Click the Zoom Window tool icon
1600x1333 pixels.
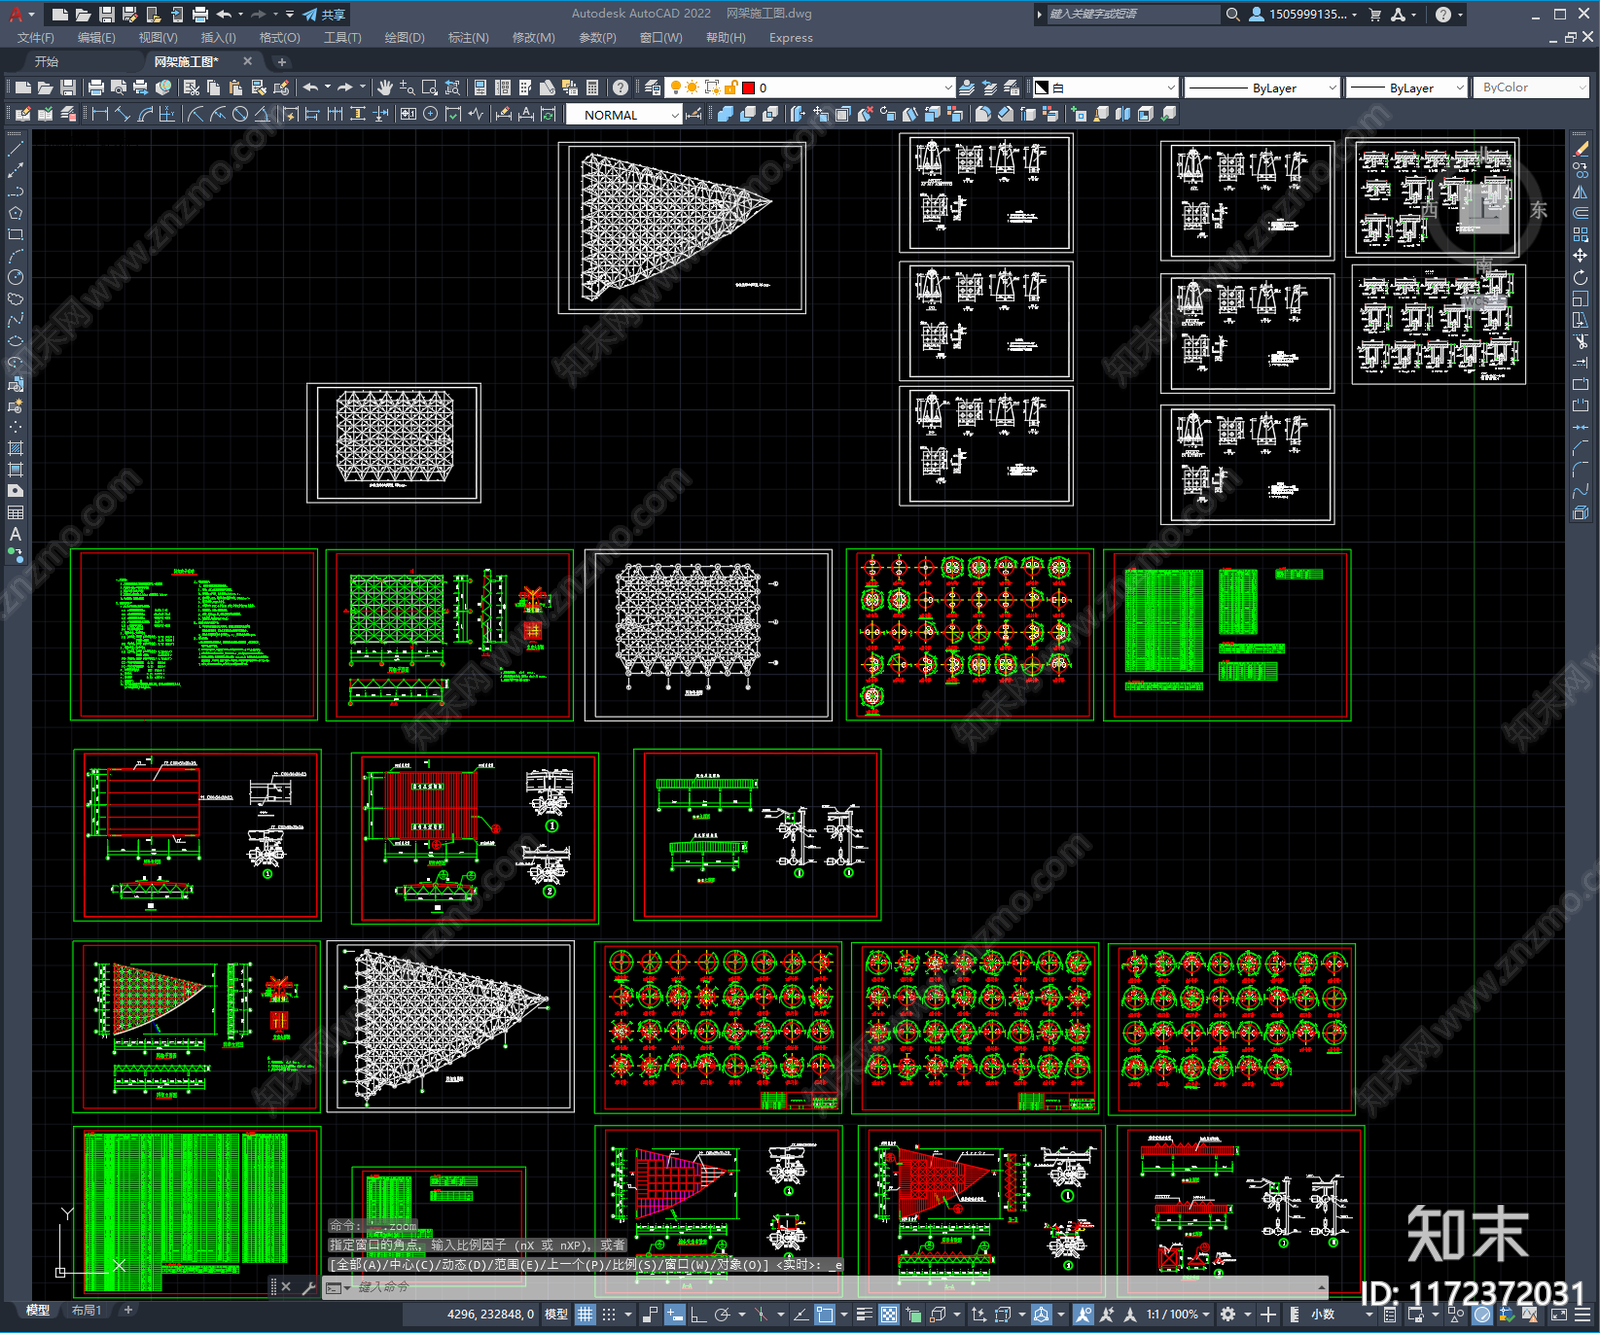tap(430, 88)
